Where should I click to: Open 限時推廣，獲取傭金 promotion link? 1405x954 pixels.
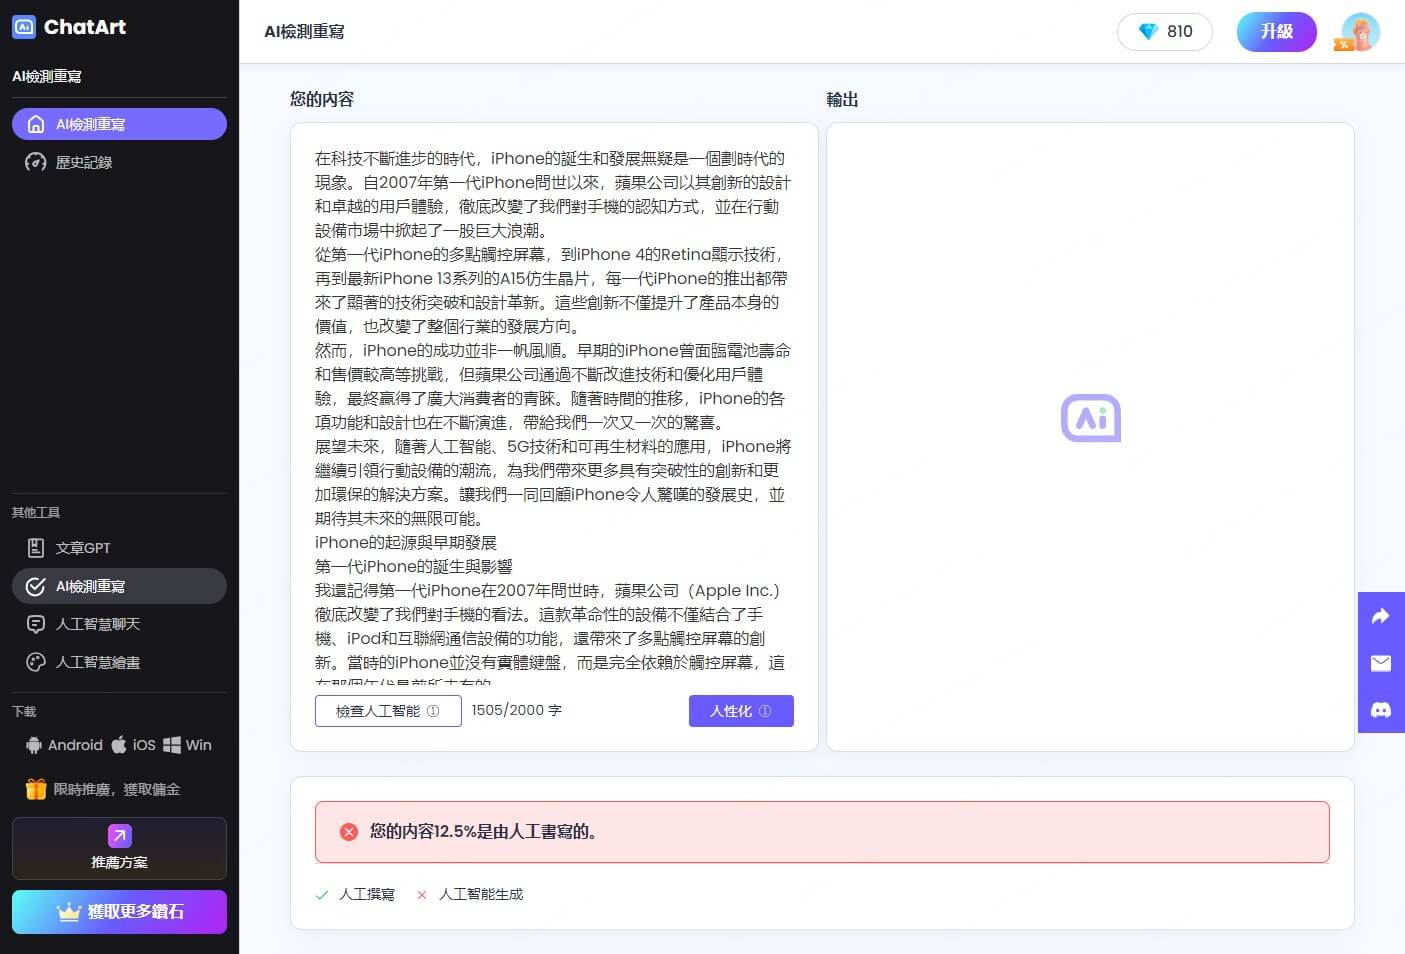116,789
